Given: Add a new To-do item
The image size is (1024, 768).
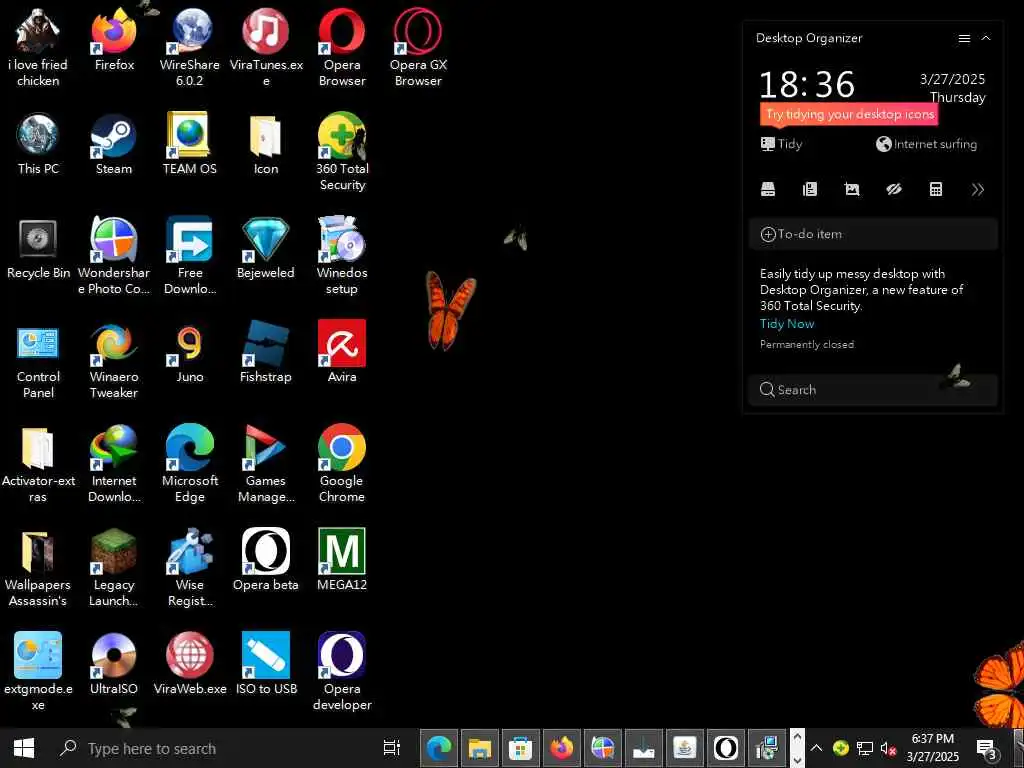Looking at the screenshot, I should [873, 234].
